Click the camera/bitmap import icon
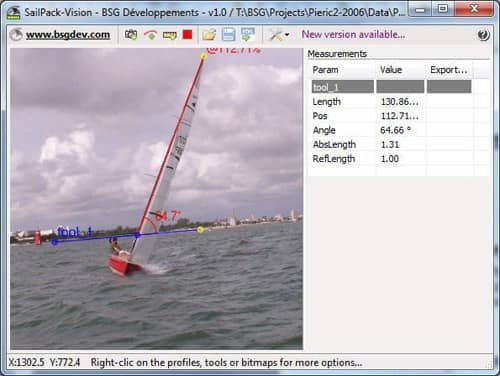The height and width of the screenshot is (376, 500). [x=131, y=35]
